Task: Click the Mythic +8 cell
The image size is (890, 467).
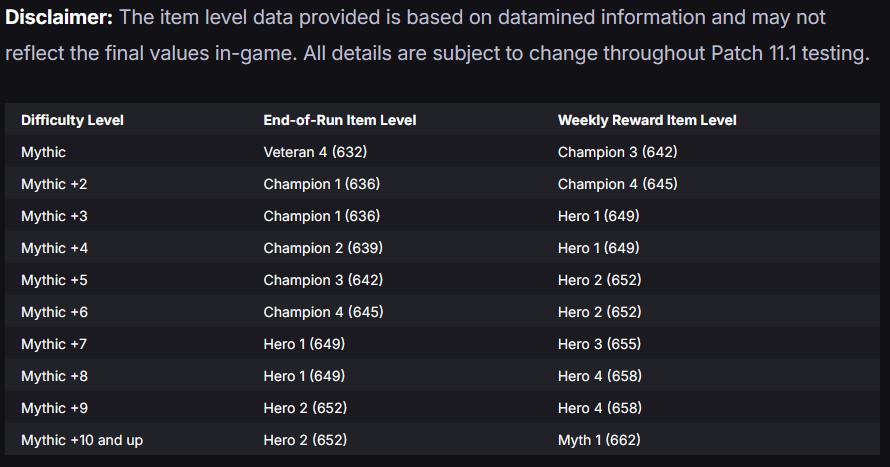Action: point(54,376)
